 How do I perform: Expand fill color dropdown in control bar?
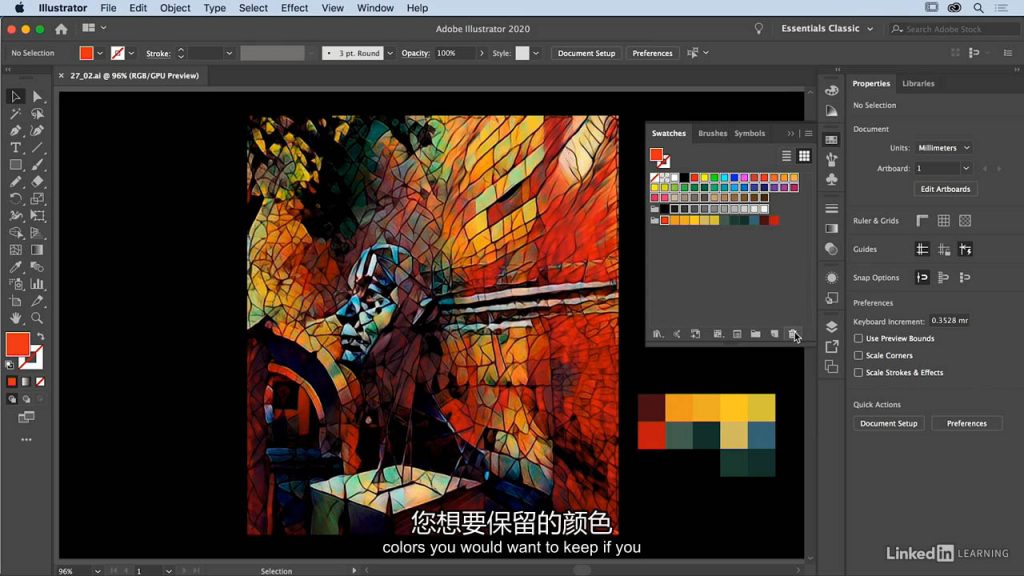click(100, 54)
